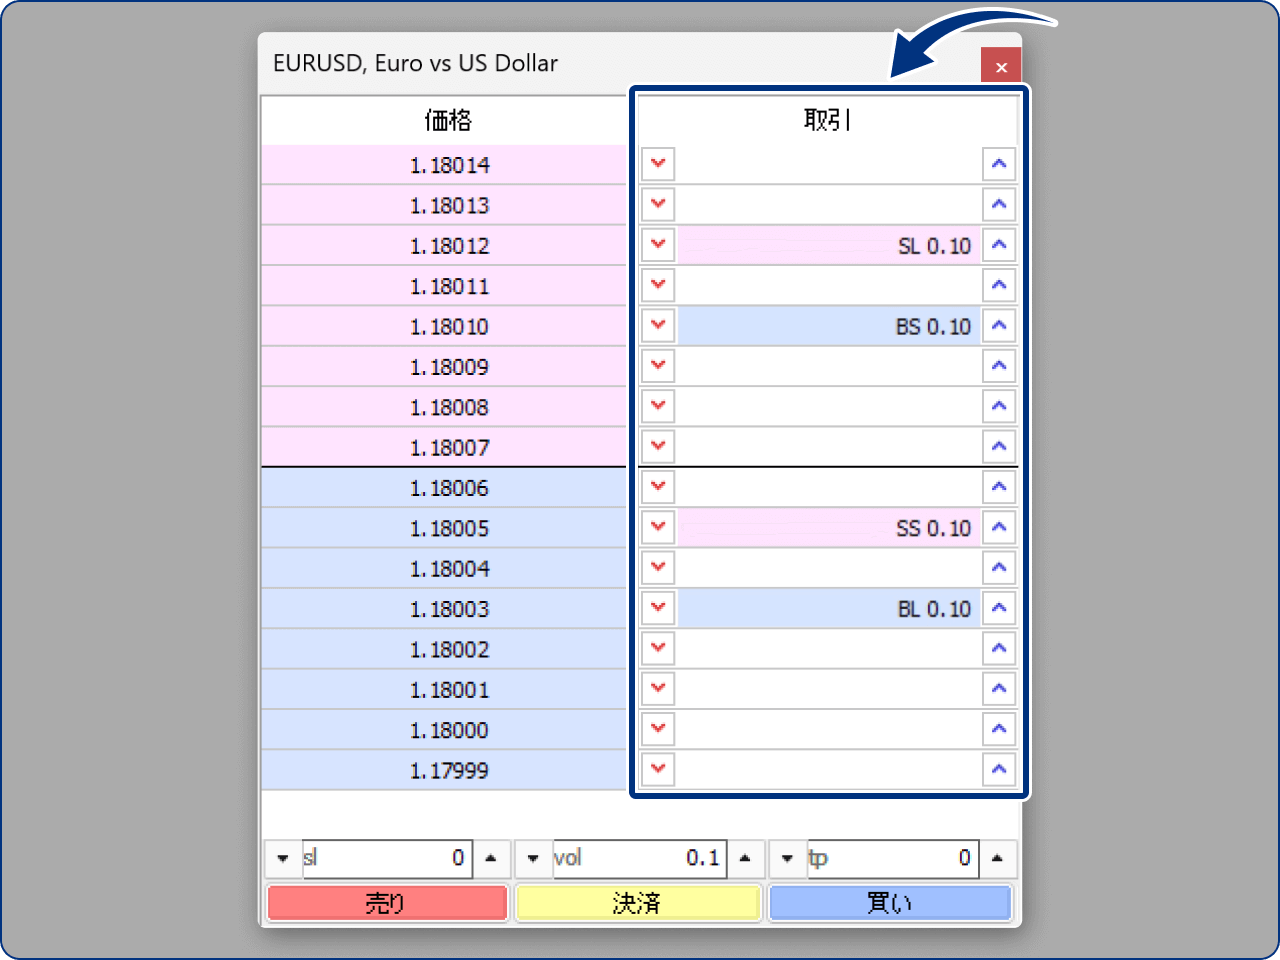1280x960 pixels.
Task: Click the red sell arrow at price 1.18014
Action: pyautogui.click(x=658, y=164)
